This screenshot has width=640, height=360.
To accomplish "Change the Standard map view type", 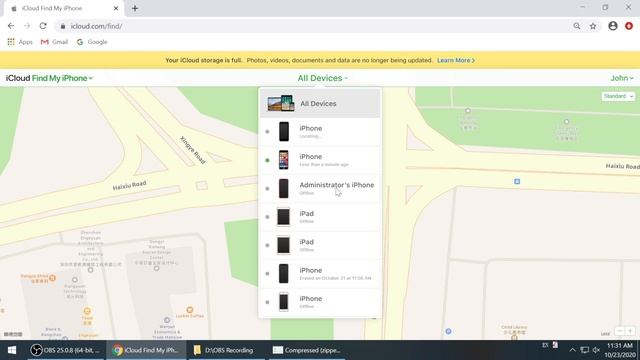I will pyautogui.click(x=618, y=96).
